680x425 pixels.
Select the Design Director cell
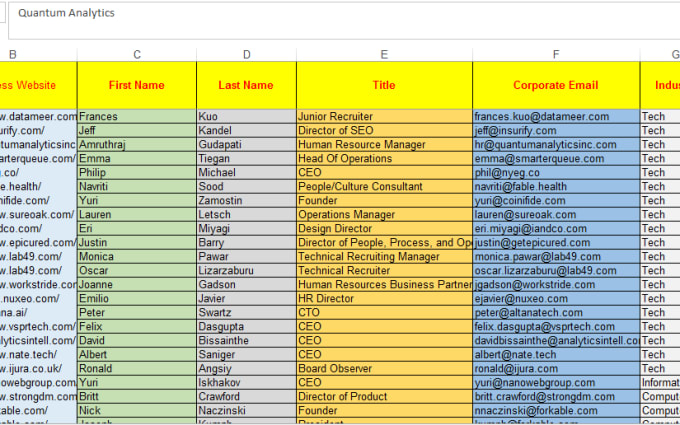[x=384, y=229]
